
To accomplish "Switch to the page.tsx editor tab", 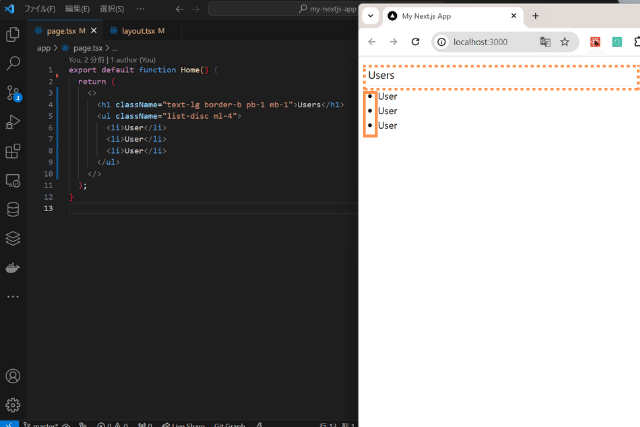I will 66,31.
